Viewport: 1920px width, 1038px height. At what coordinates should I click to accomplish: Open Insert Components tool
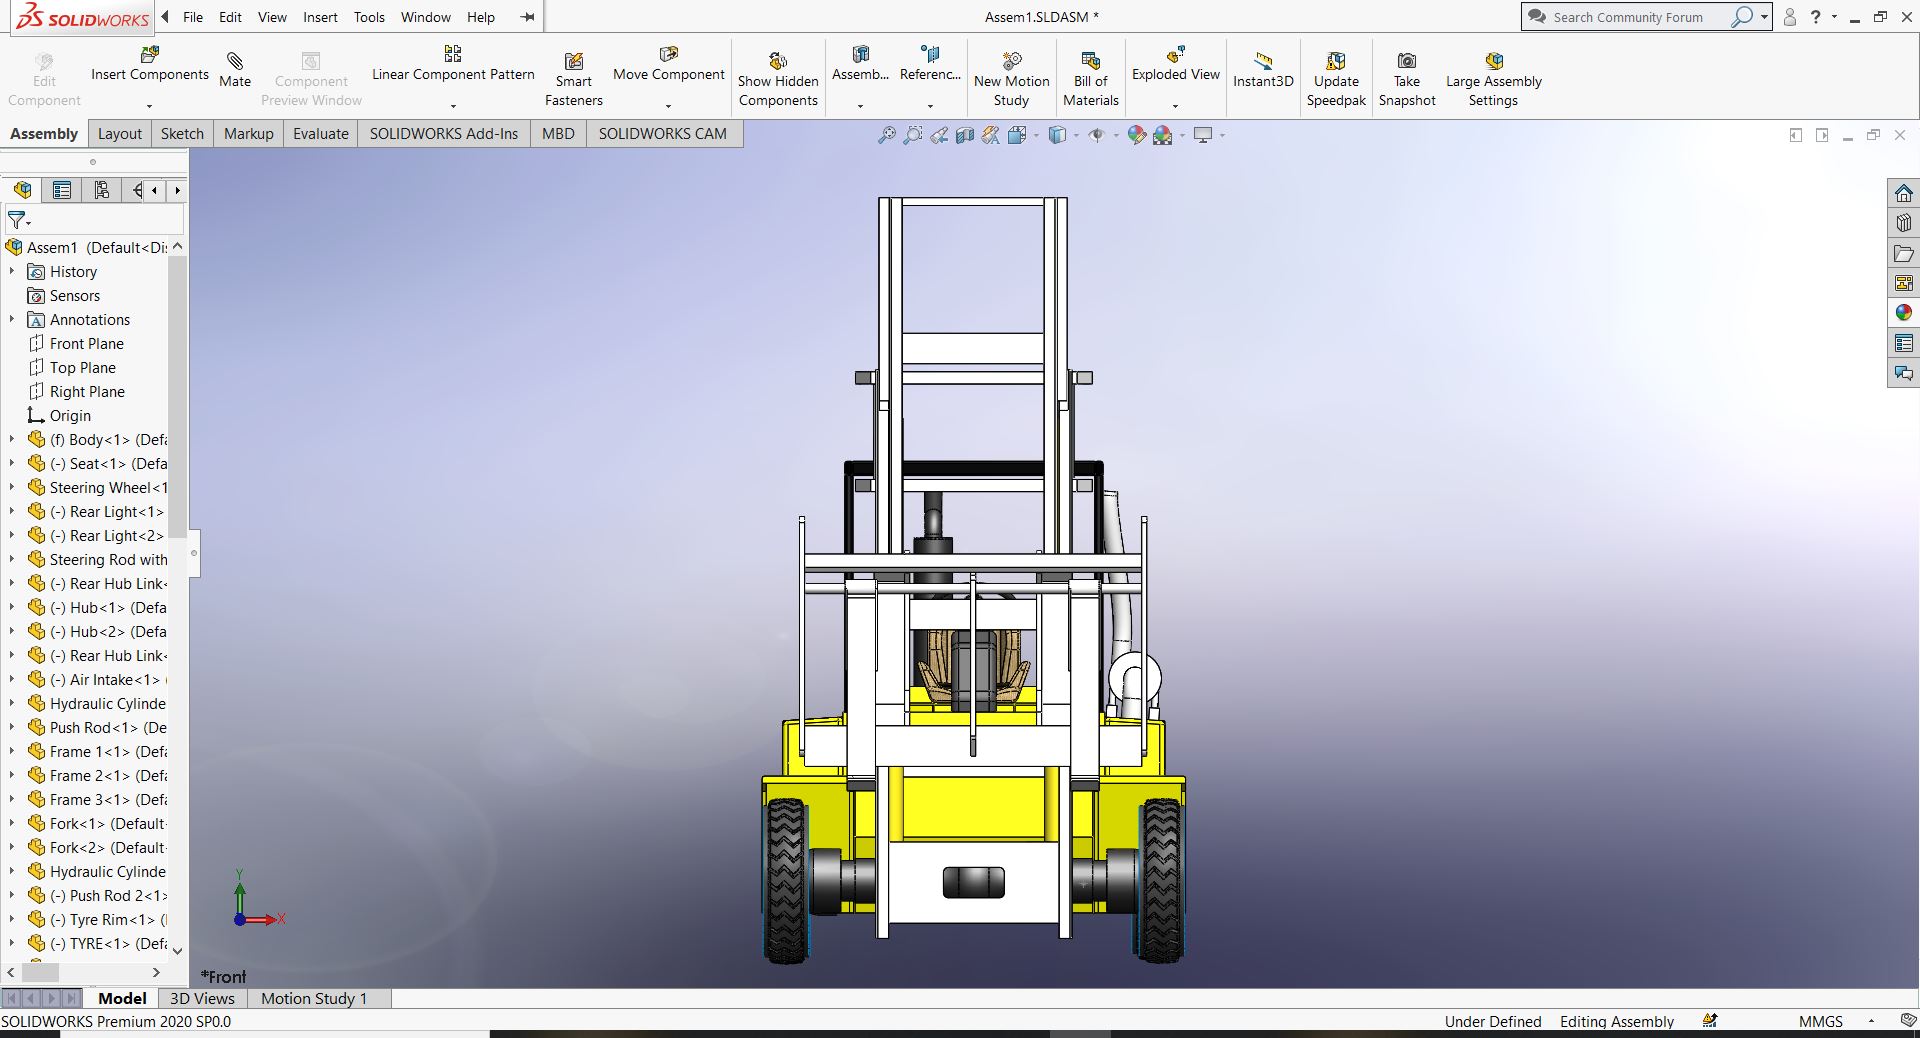pos(150,55)
